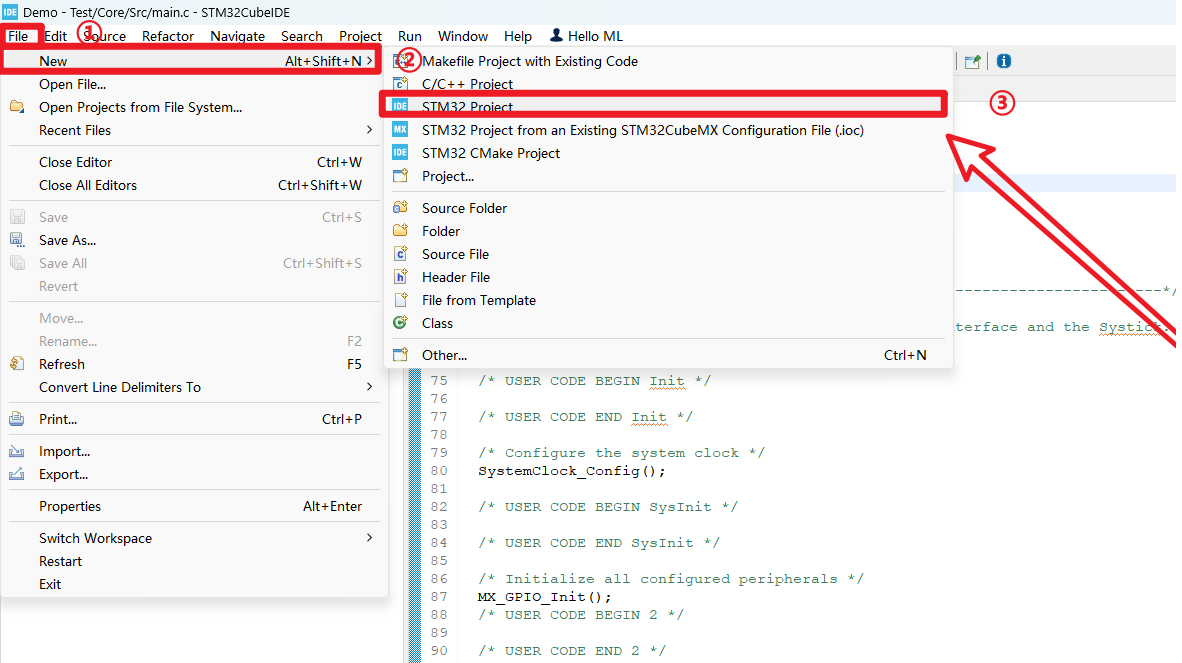
Task: Click the C/C++ Project icon in the New submenu
Action: point(400,84)
